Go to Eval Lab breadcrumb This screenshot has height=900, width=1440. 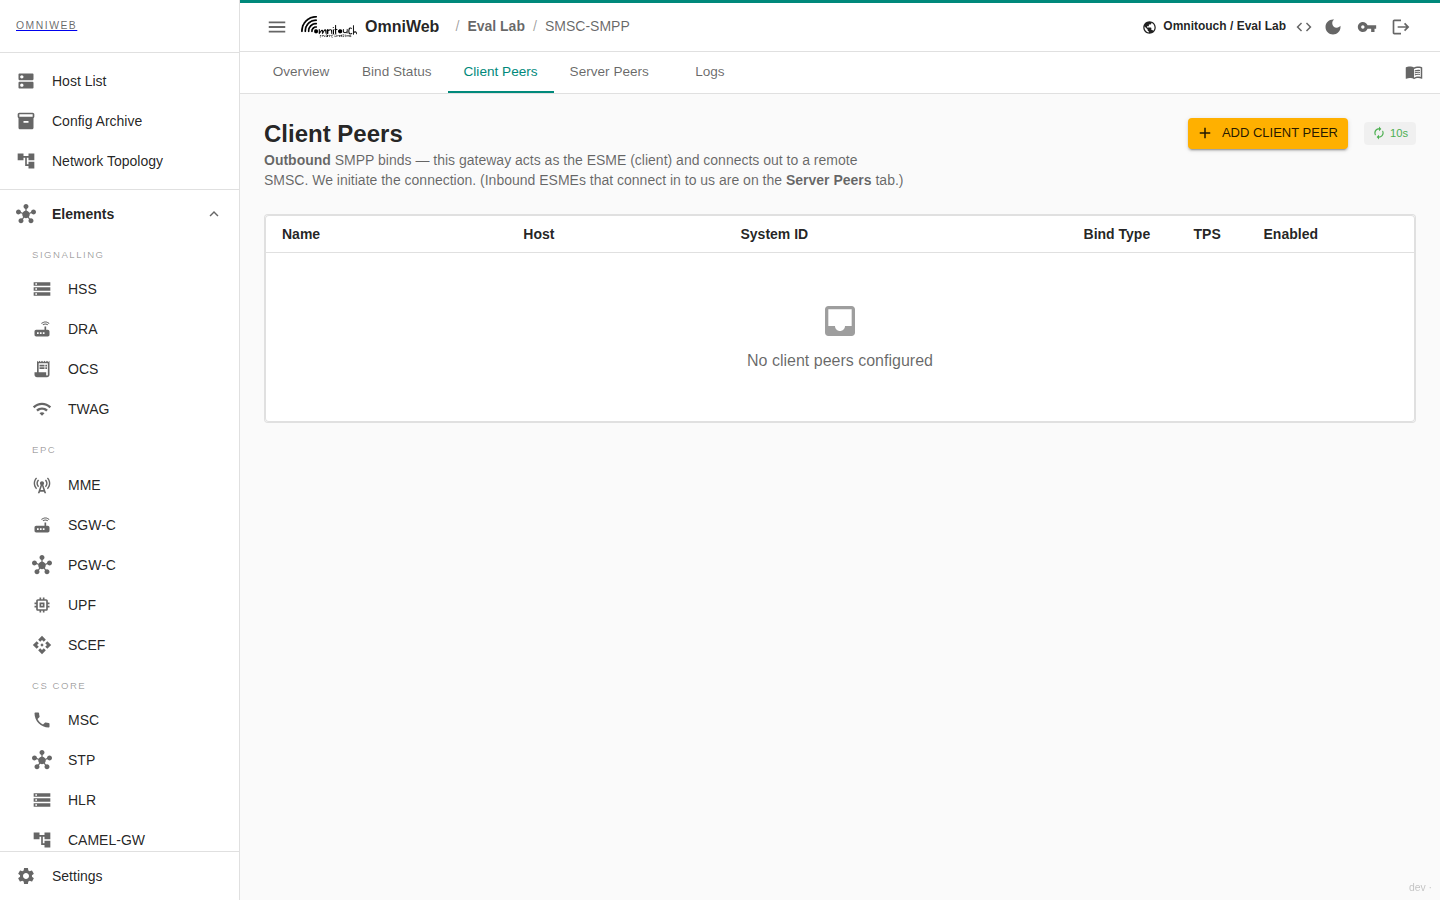click(496, 26)
